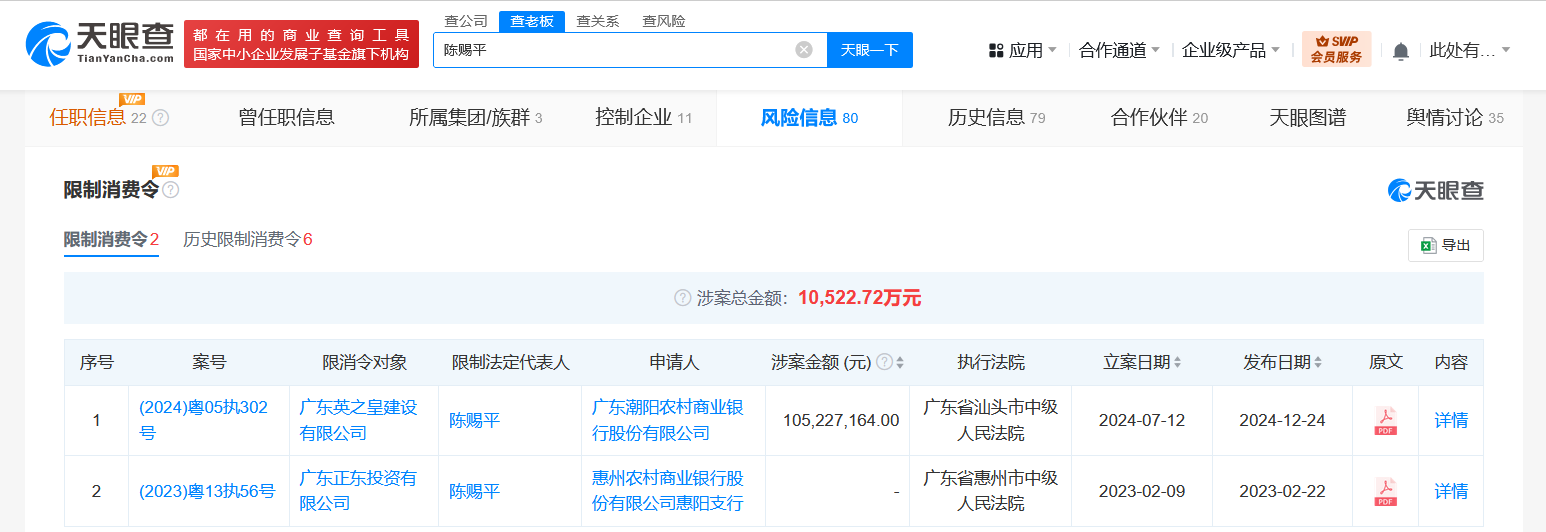Click help icon beside 涉案总金额
This screenshot has height=532, width=1546.
[x=683, y=298]
